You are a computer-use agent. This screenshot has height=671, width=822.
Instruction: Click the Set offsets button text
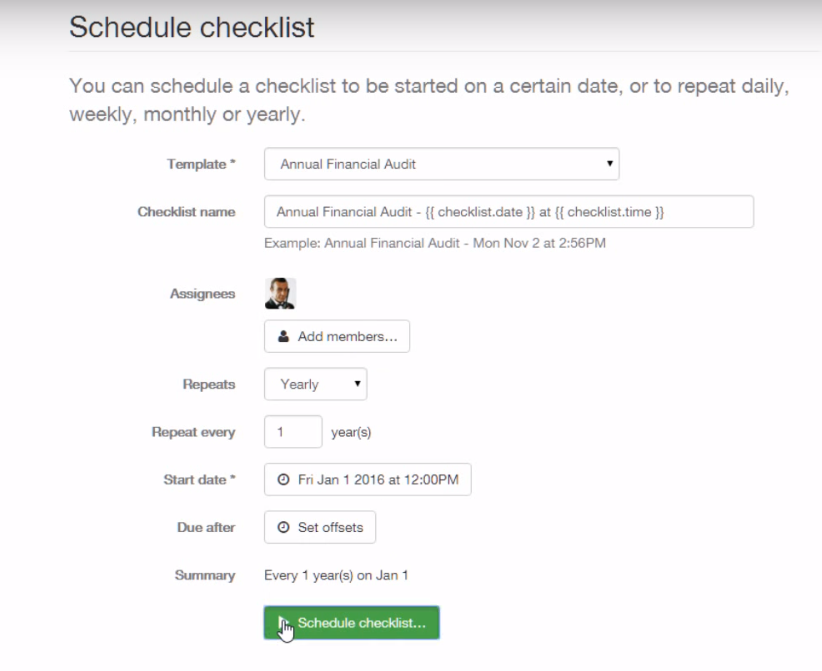330,527
